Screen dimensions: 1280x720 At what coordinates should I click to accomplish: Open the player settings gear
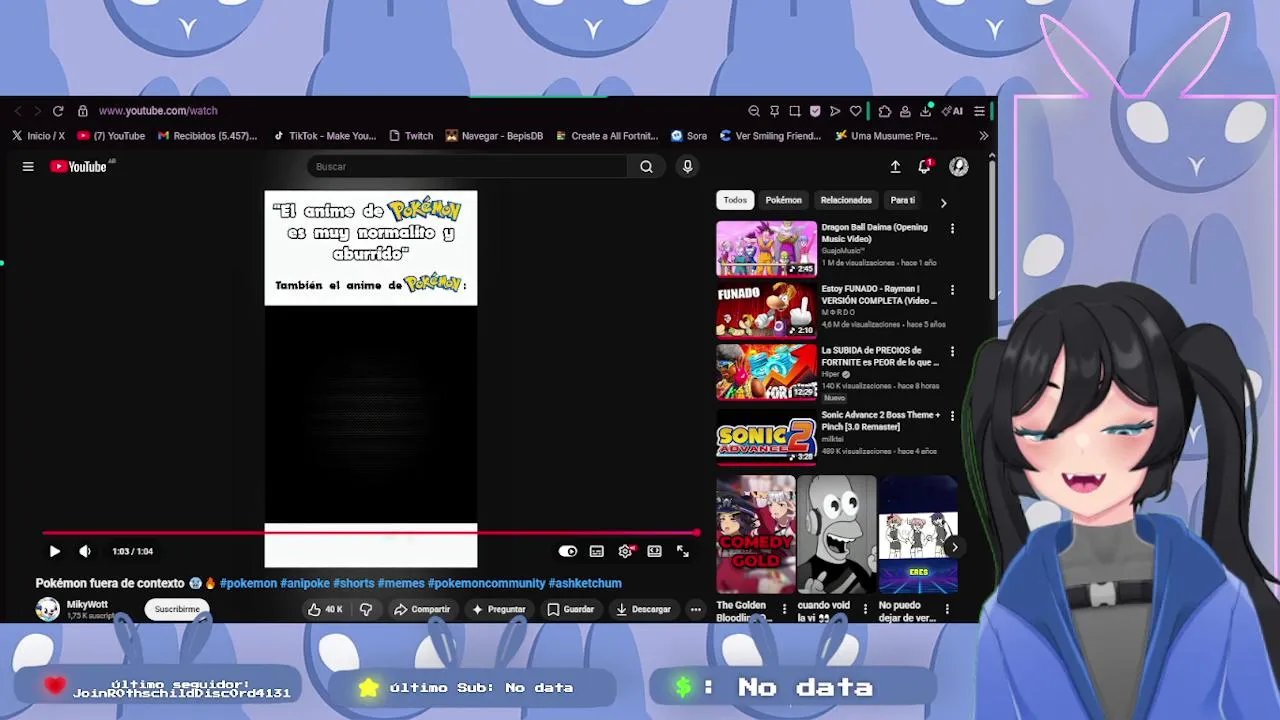[x=625, y=551]
